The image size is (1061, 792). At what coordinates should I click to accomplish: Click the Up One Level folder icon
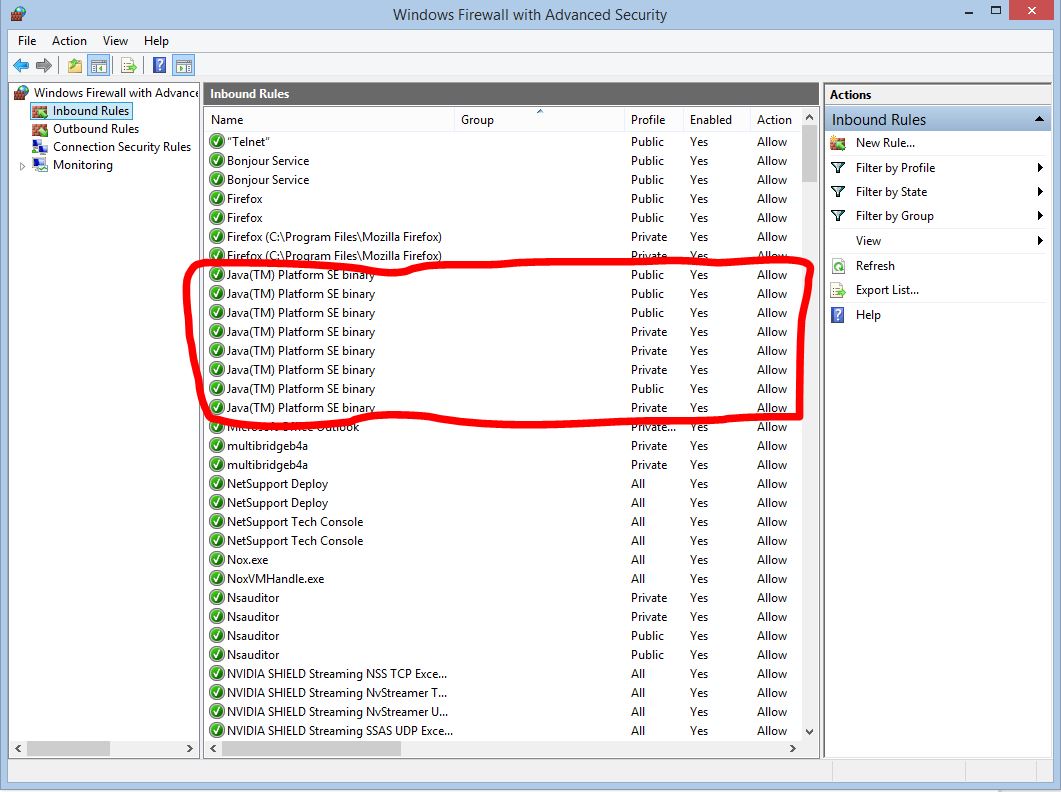(x=75, y=66)
